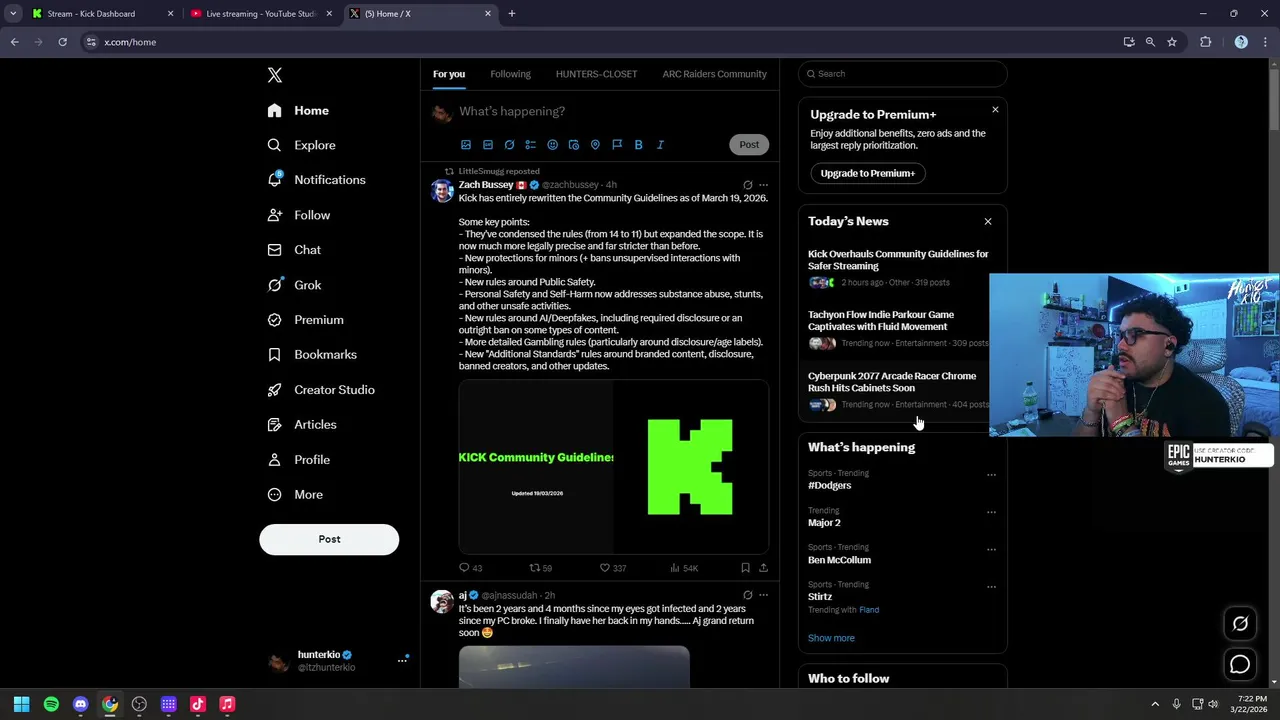Image resolution: width=1280 pixels, height=720 pixels.
Task: Share Zach Bussey's post via share icon
Action: click(x=763, y=568)
